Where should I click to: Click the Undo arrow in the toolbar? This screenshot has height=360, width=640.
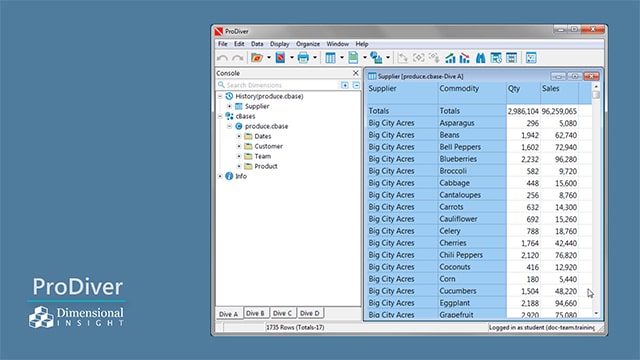(x=222, y=58)
